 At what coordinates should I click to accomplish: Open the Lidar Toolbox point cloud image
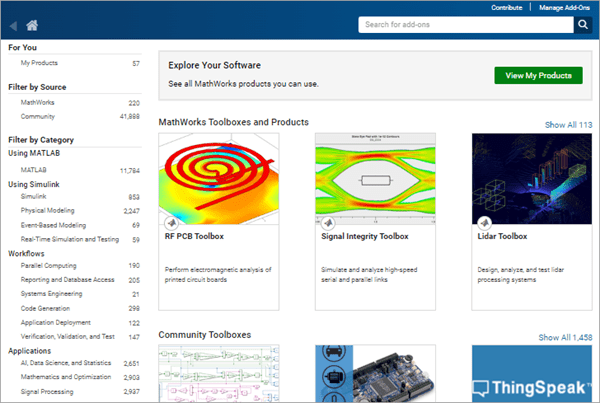pos(532,179)
